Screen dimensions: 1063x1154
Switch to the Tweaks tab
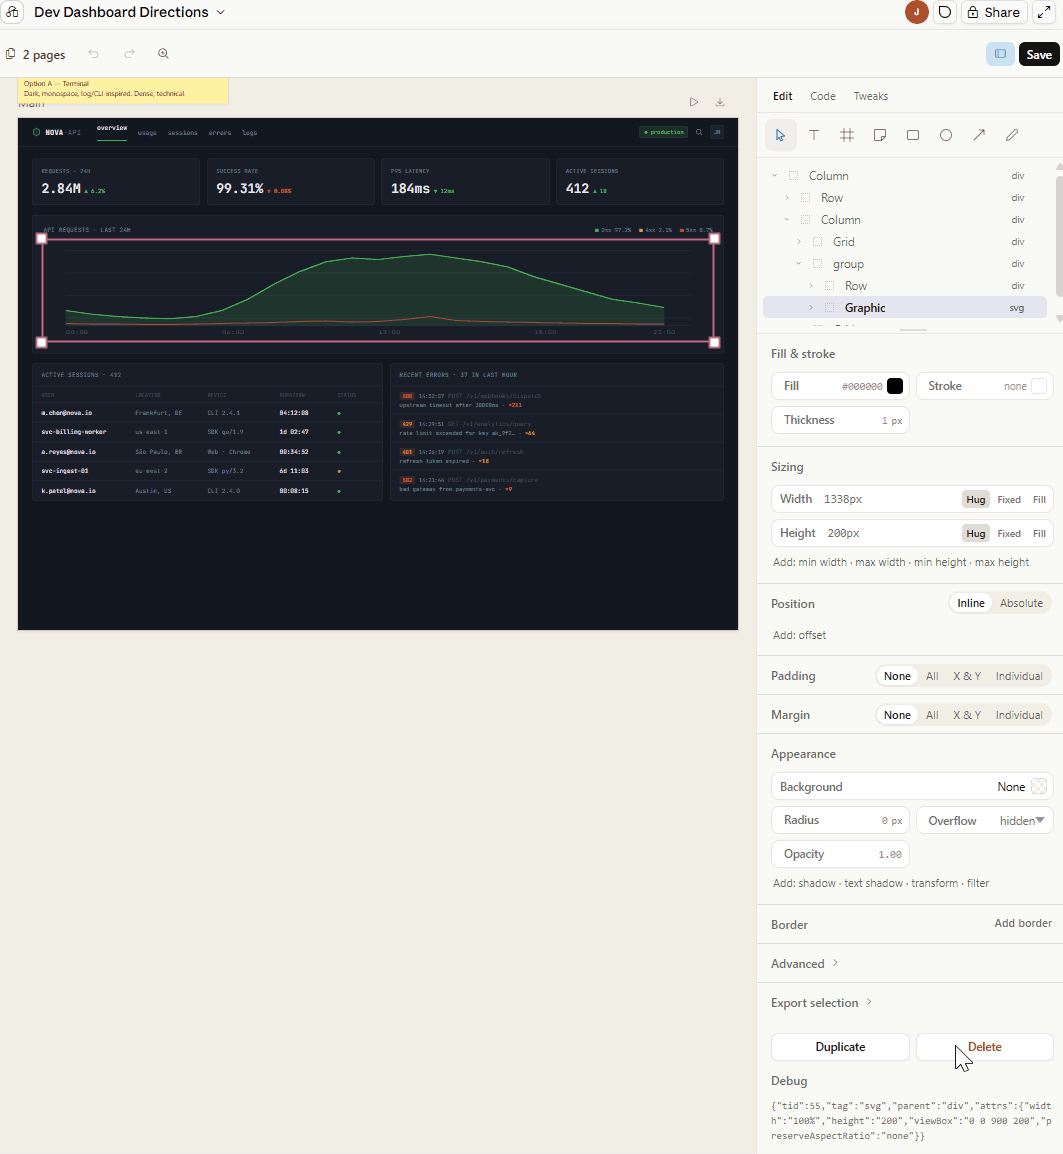(870, 96)
